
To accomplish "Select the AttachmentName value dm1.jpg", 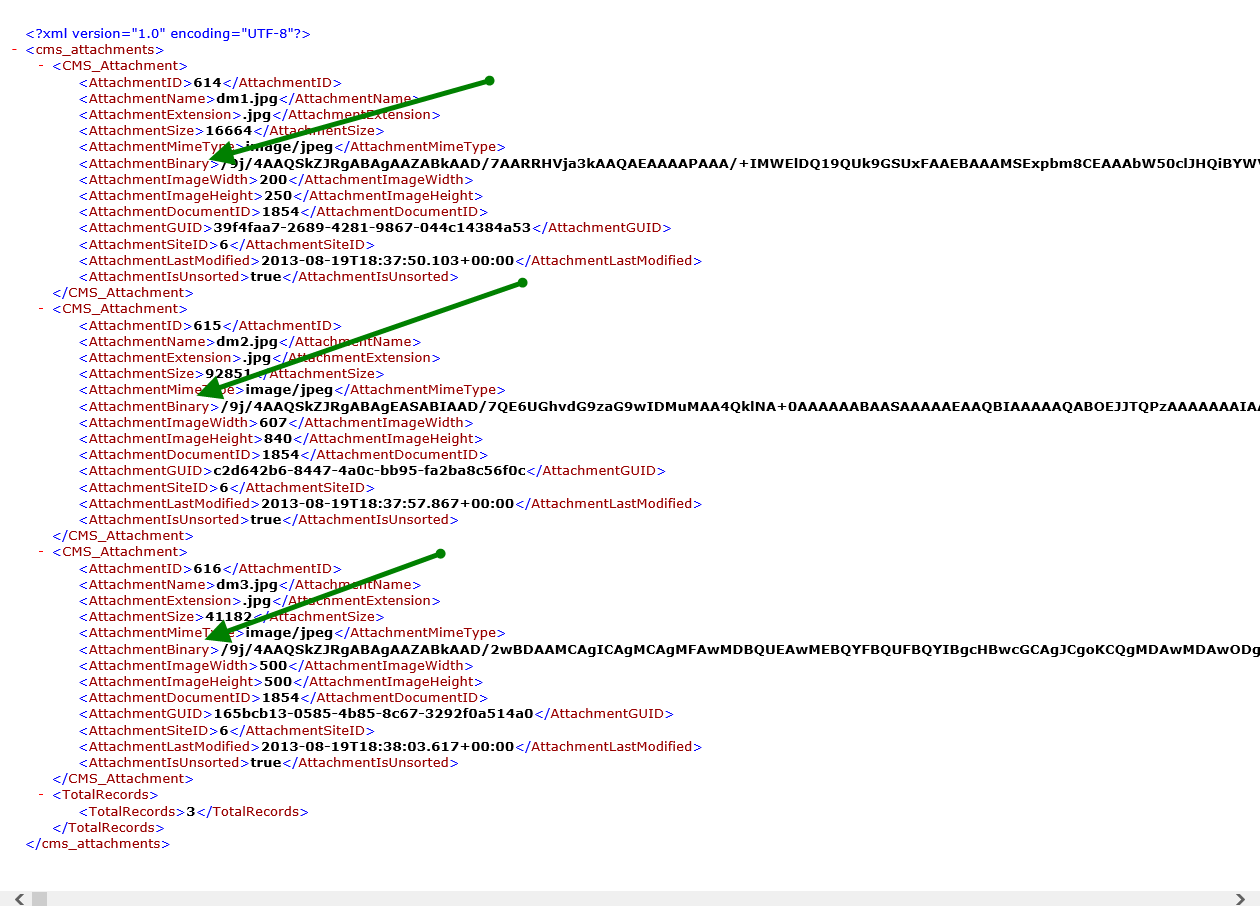I will click(247, 98).
